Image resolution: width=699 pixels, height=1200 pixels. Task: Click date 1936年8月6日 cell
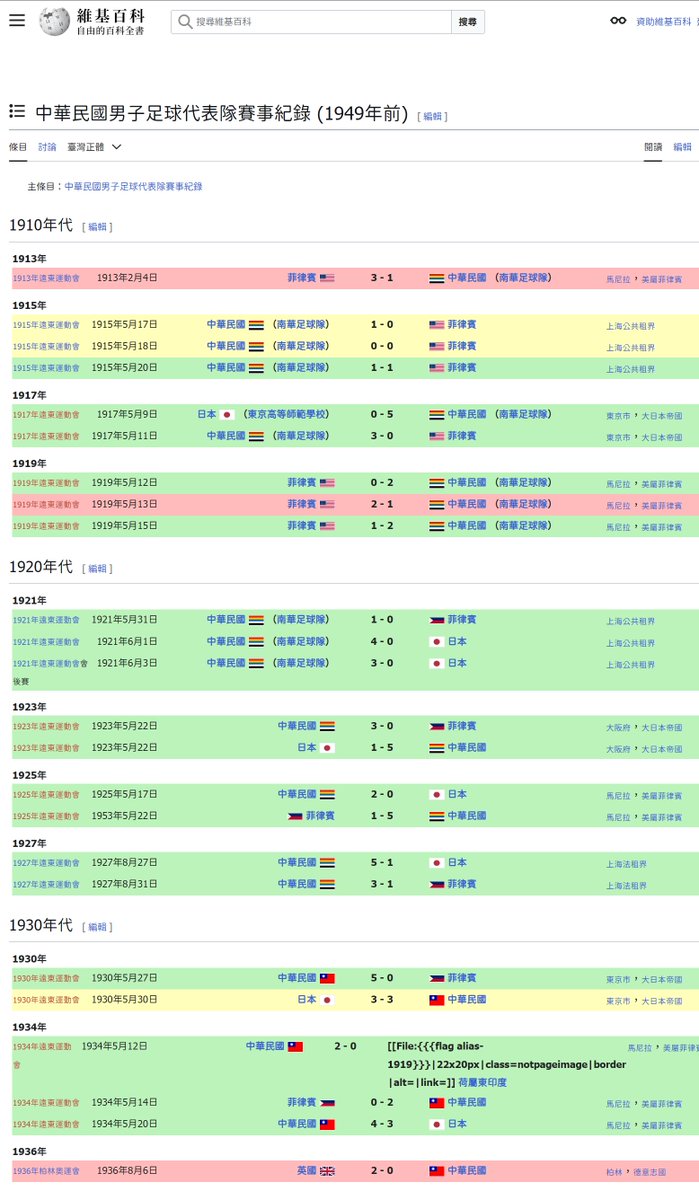[127, 1171]
